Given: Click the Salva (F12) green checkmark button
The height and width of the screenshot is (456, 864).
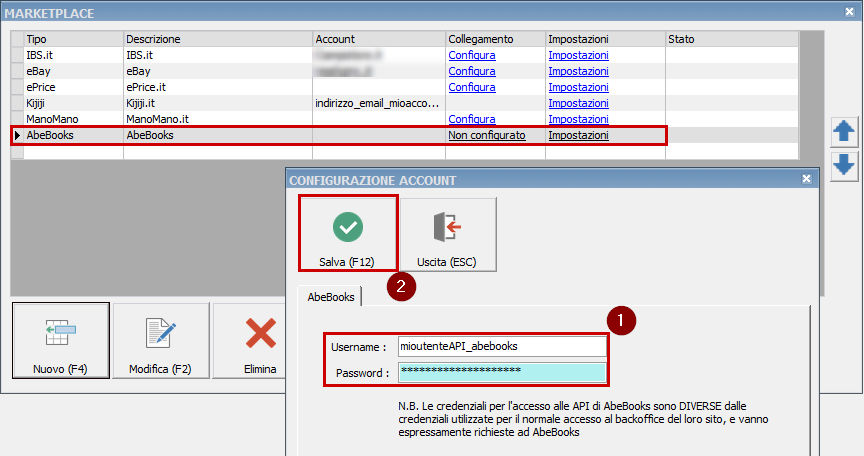Looking at the screenshot, I should 348,234.
